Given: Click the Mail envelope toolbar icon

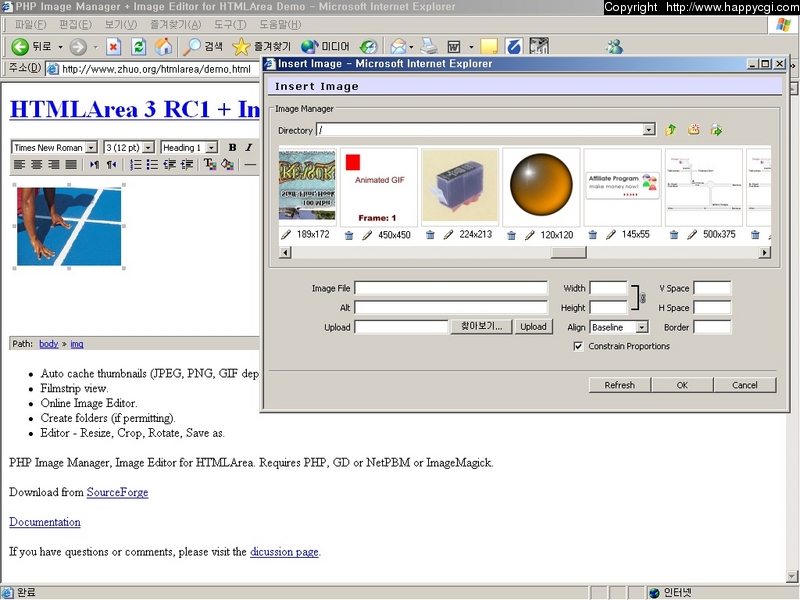Looking at the screenshot, I should tap(398, 47).
